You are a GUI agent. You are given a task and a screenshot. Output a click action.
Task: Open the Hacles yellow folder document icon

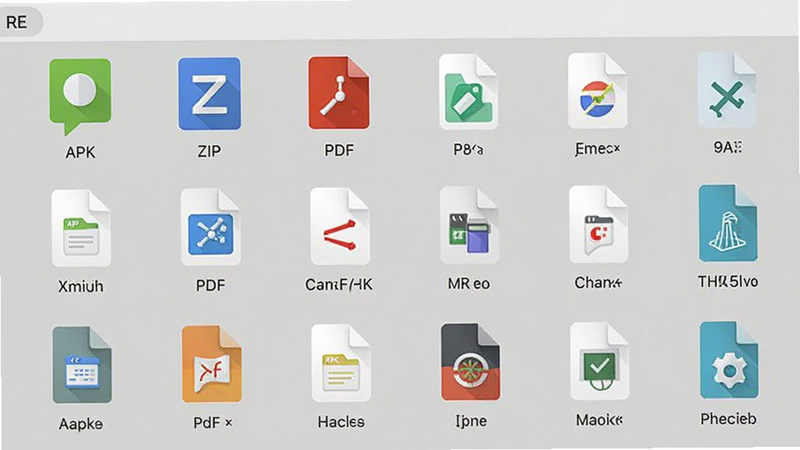tap(341, 363)
